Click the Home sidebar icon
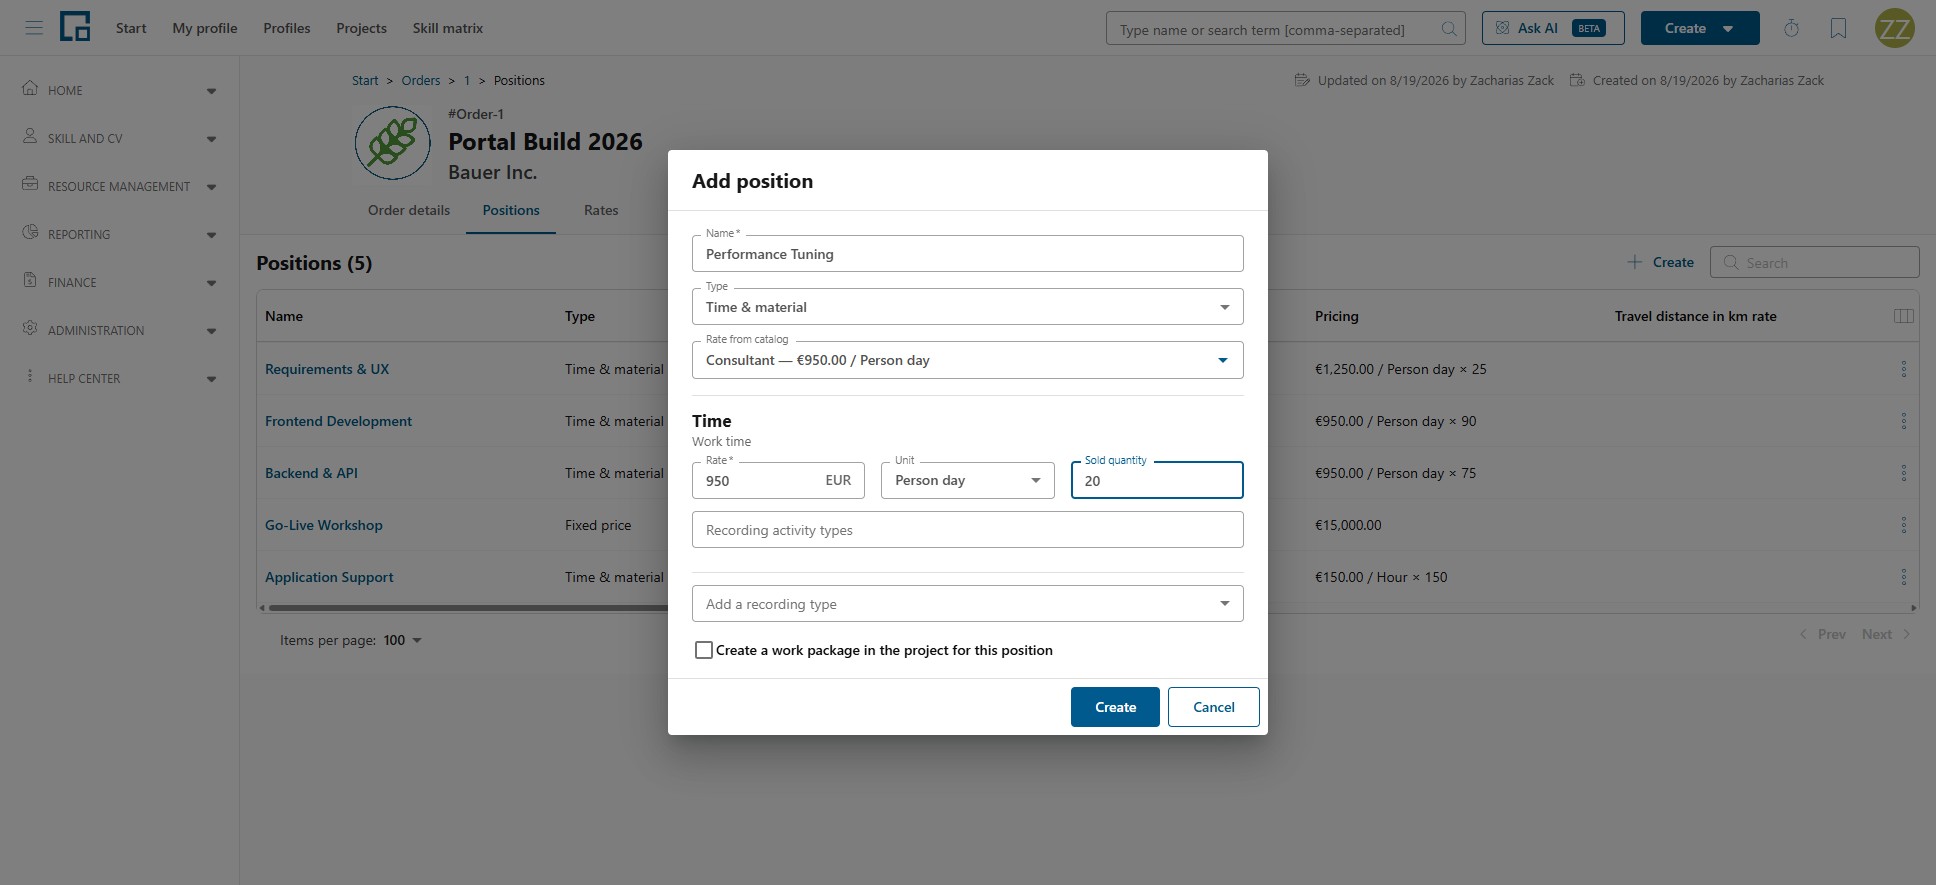 (30, 88)
